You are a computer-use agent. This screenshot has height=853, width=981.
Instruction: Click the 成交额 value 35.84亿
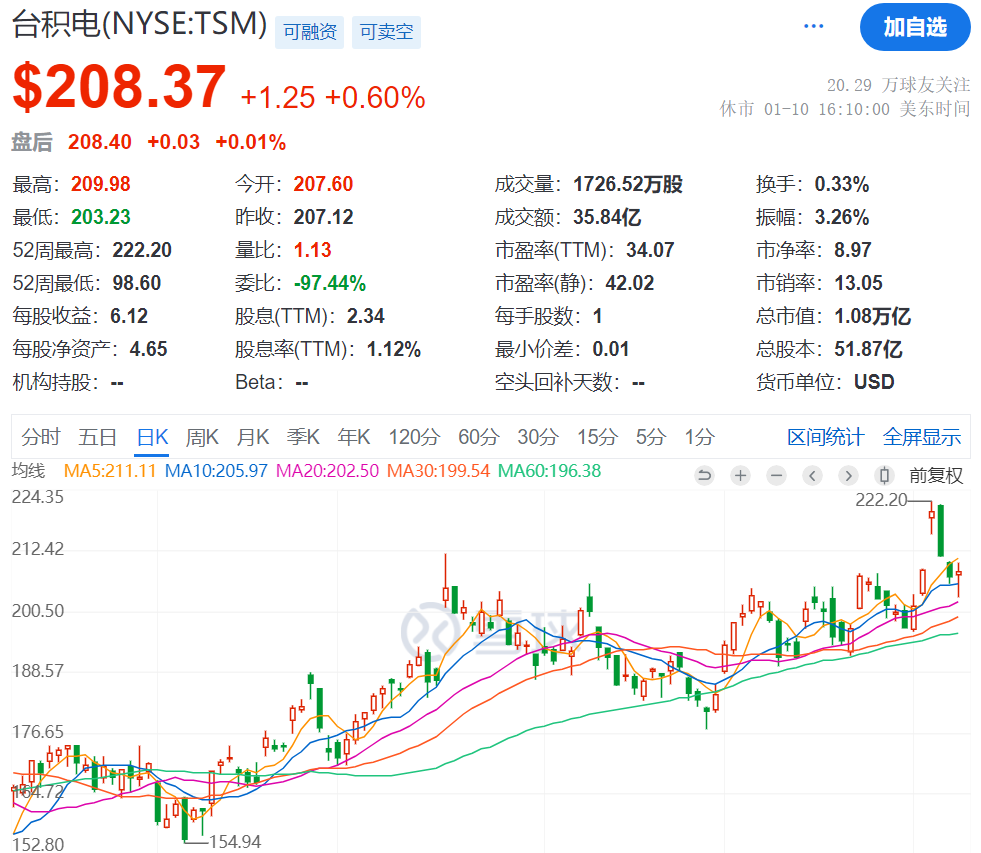click(607, 217)
